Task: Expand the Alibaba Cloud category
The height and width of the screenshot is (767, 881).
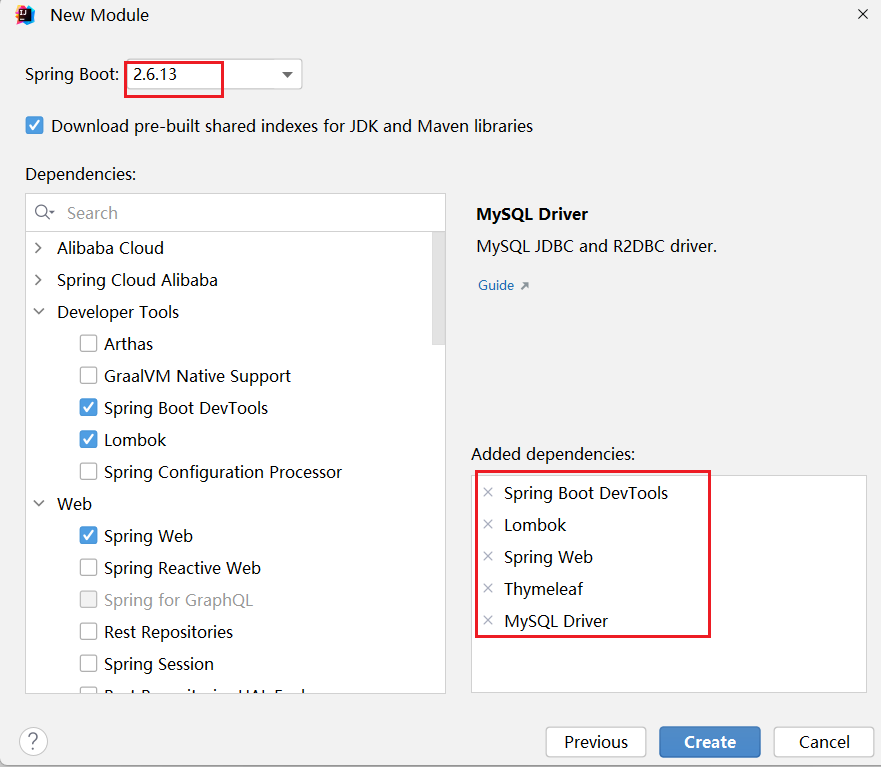Action: point(38,248)
